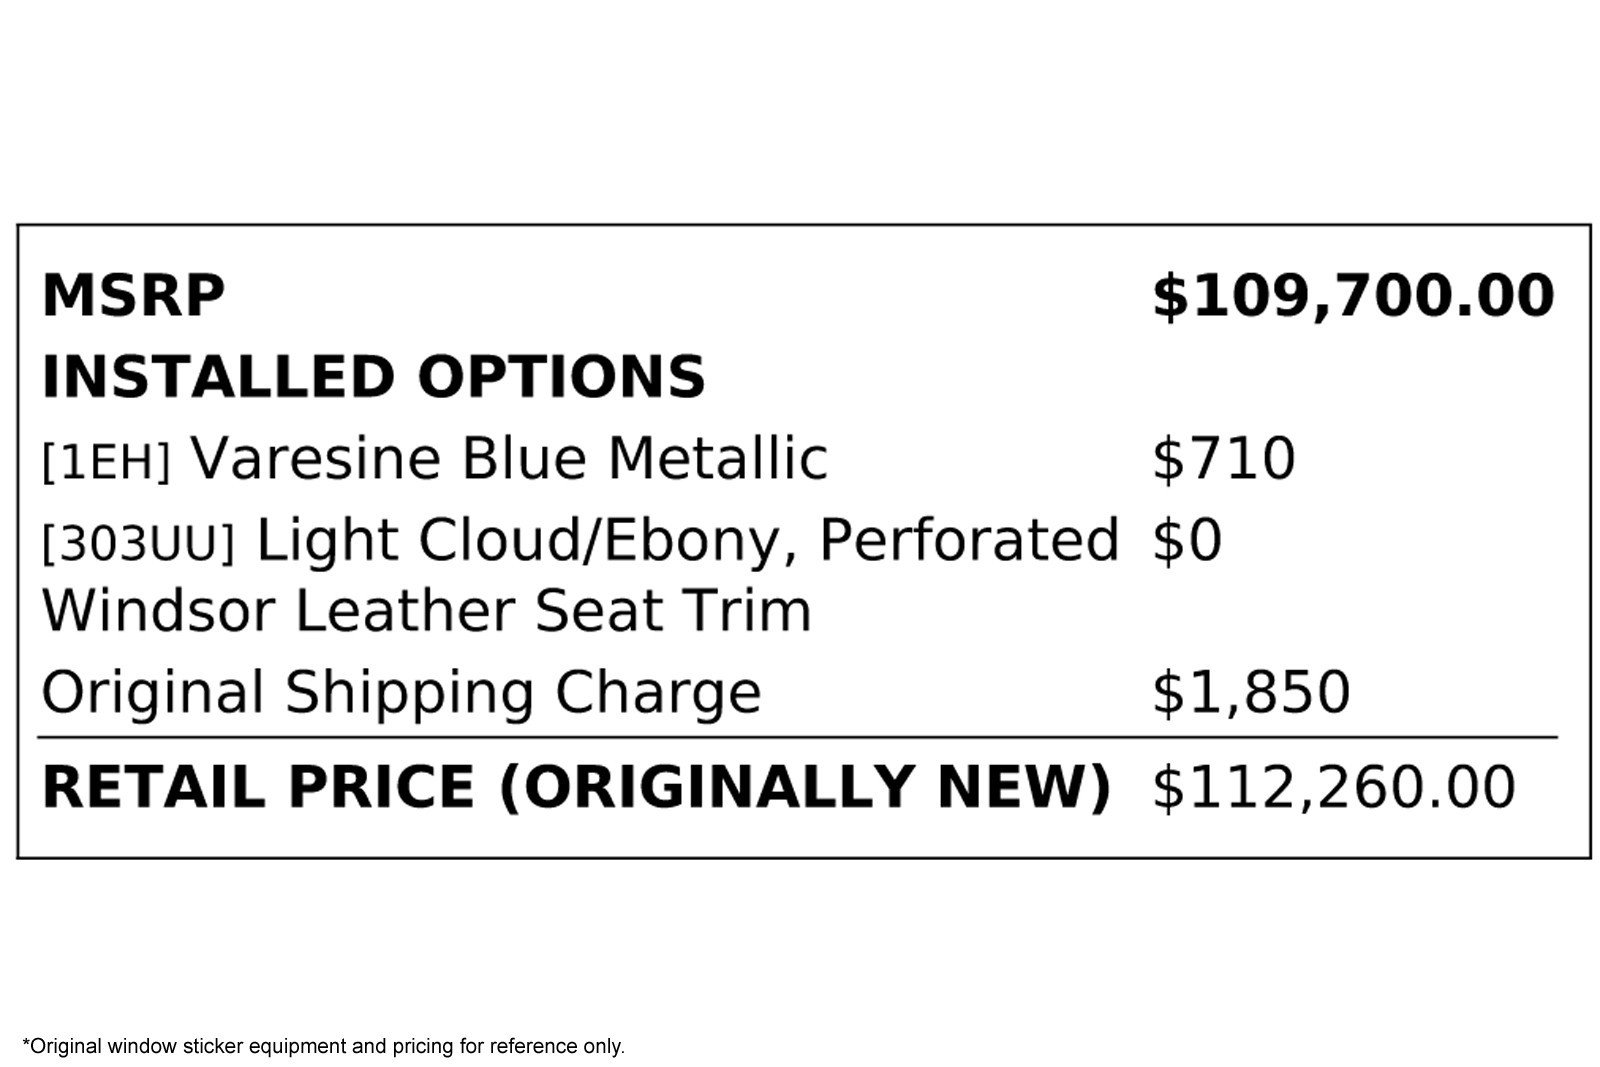The height and width of the screenshot is (1067, 1600).
Task: Click Windsor Leather Seat Trim line
Action: [426, 611]
